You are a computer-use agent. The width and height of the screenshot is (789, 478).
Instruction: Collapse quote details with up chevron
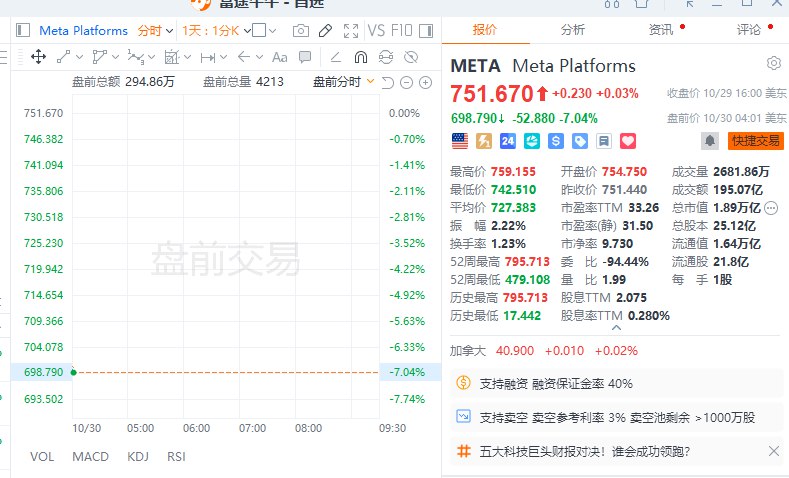[x=616, y=328]
